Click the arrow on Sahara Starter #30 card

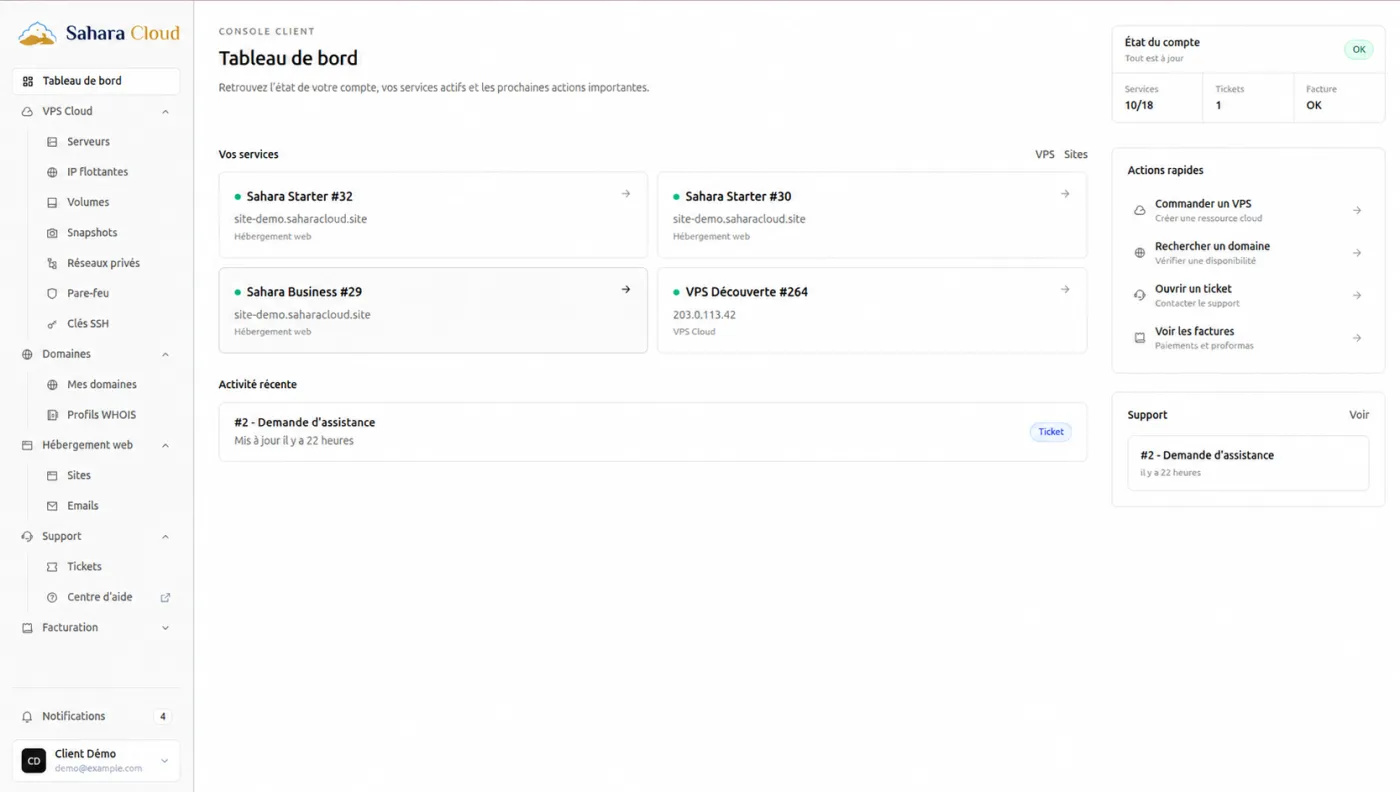(x=1065, y=194)
